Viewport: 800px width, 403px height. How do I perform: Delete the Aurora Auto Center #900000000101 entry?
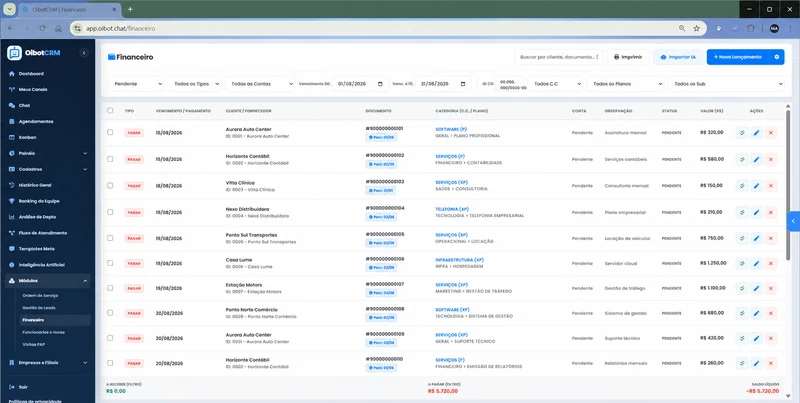point(770,133)
